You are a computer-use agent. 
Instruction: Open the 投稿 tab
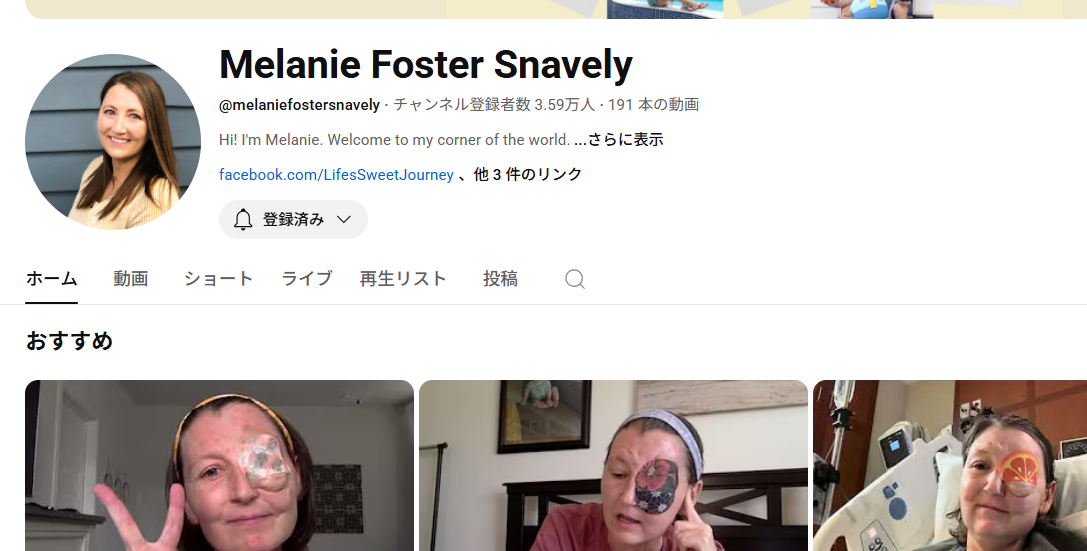tap(501, 279)
